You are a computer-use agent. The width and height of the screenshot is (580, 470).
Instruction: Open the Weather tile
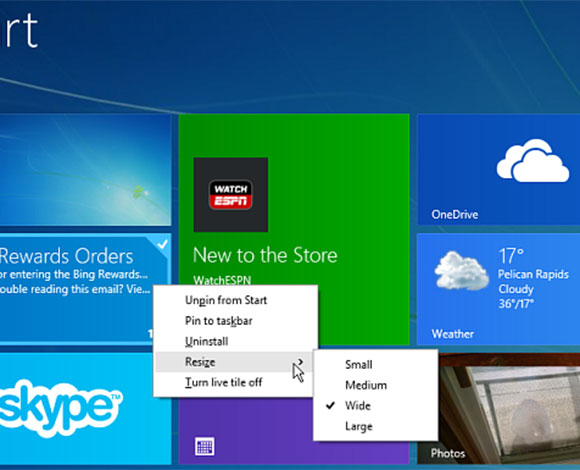[x=499, y=289]
